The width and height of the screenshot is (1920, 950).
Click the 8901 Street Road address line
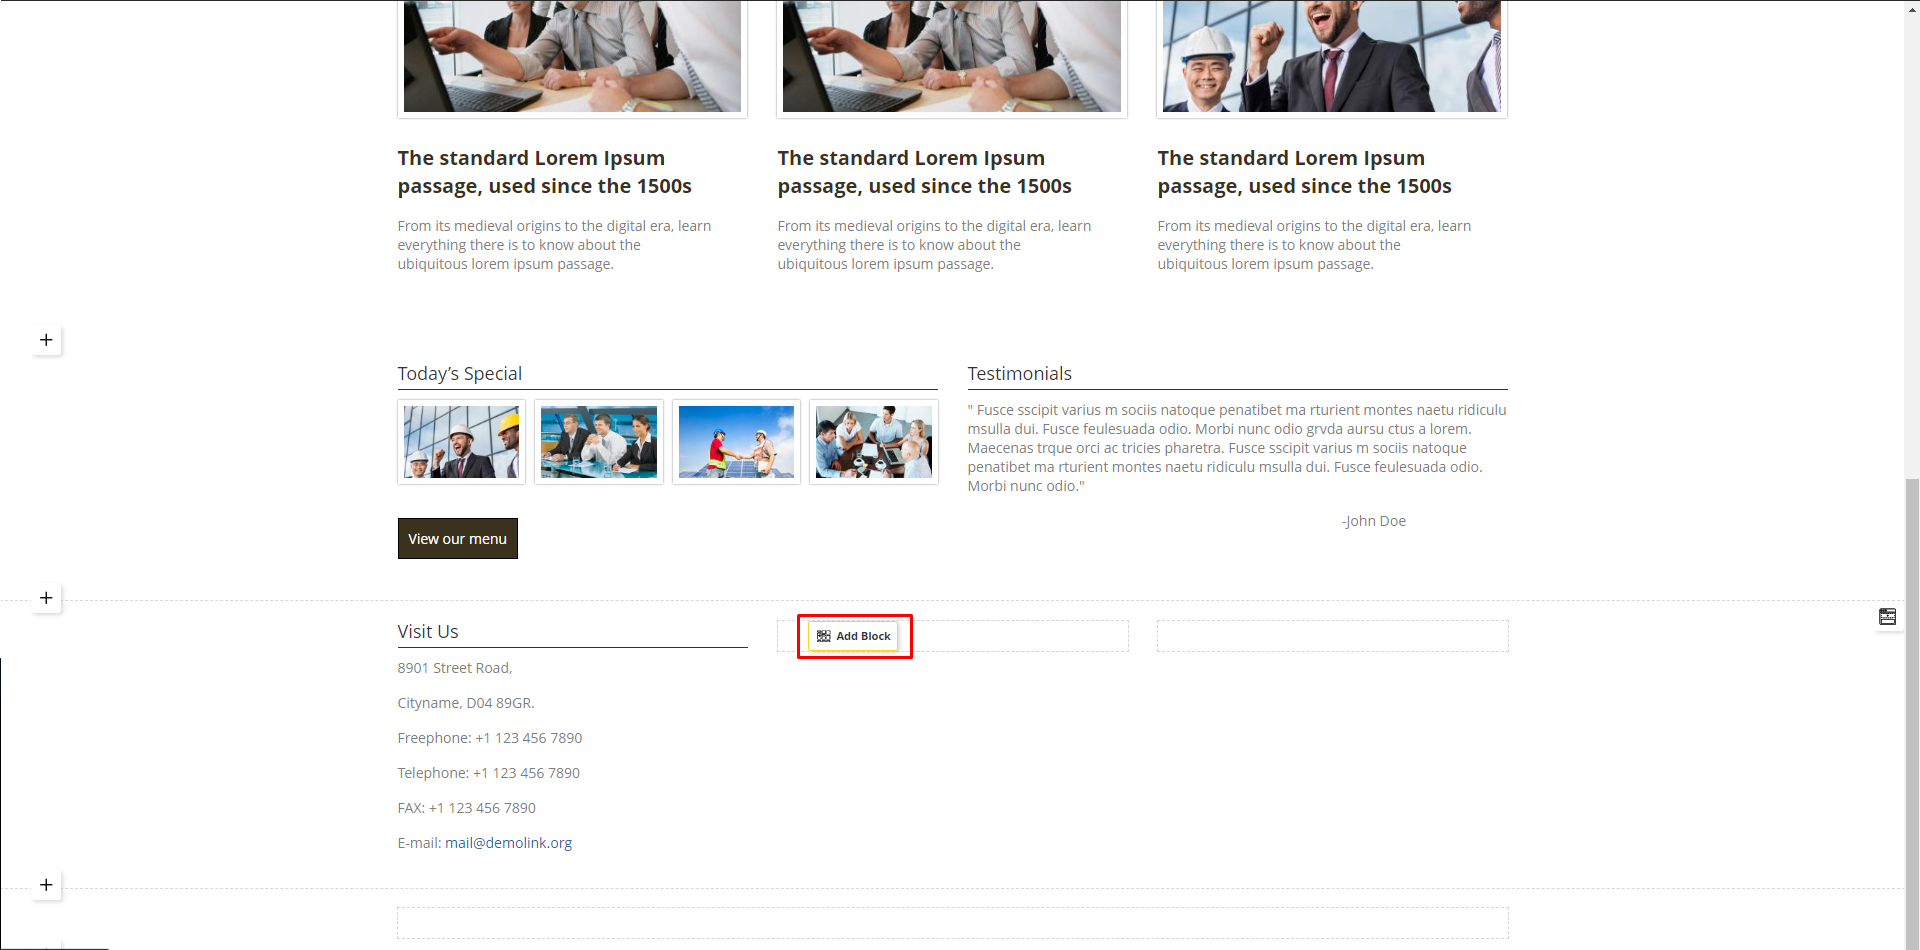point(455,668)
